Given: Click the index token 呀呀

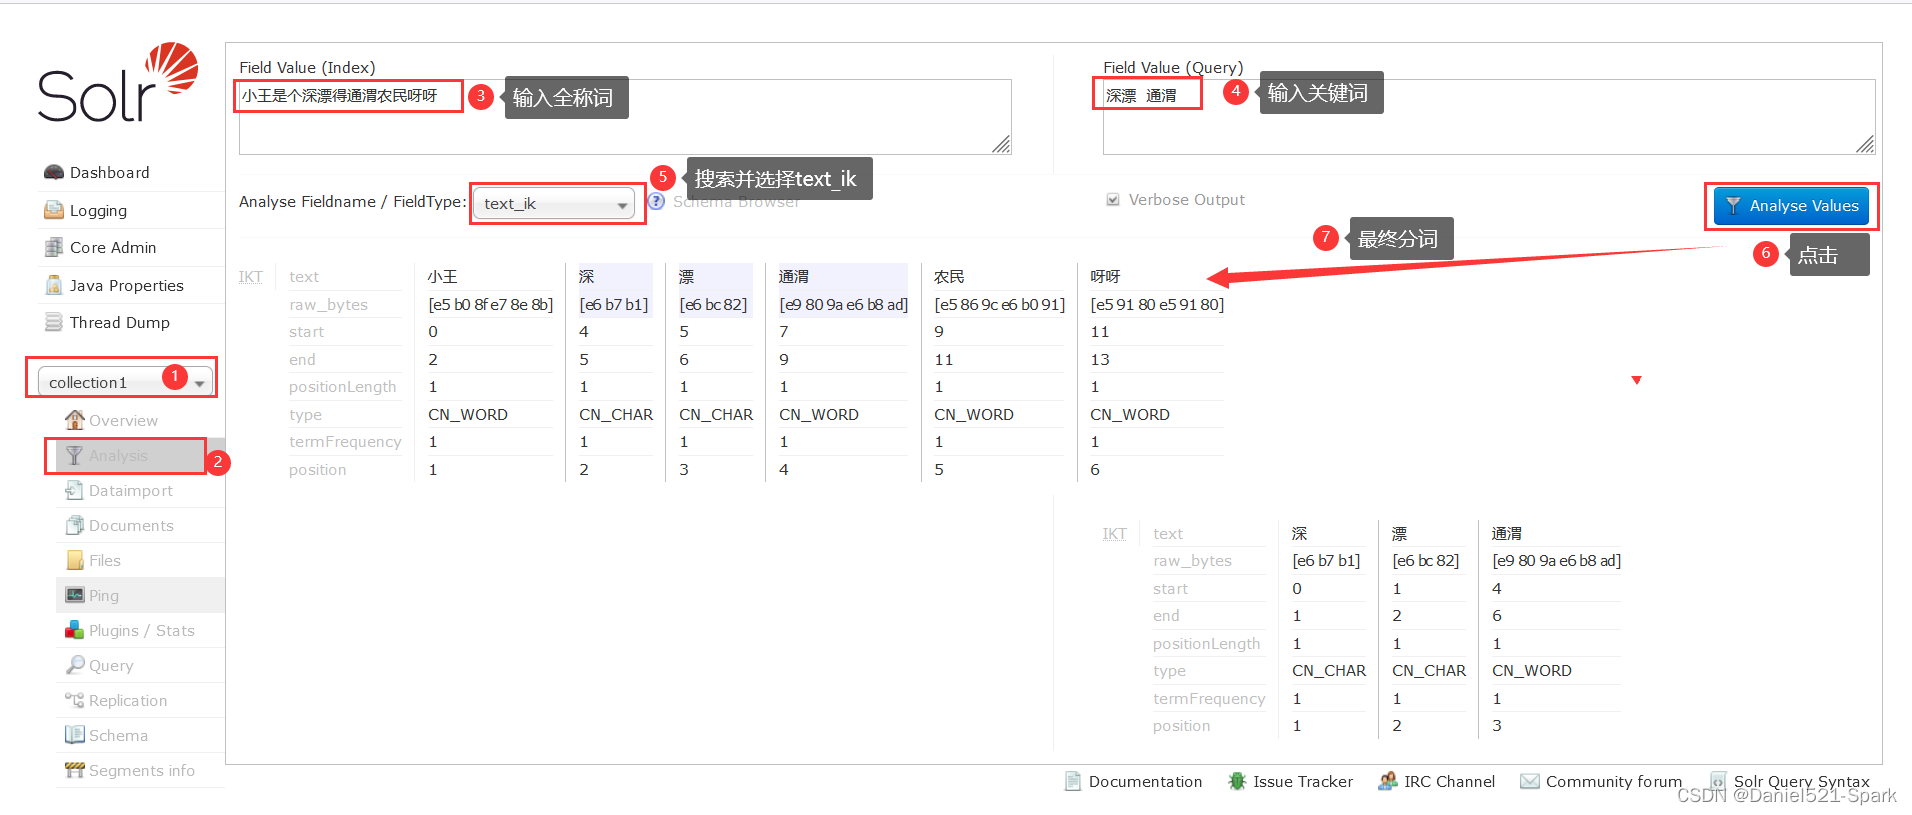Looking at the screenshot, I should [x=1105, y=276].
